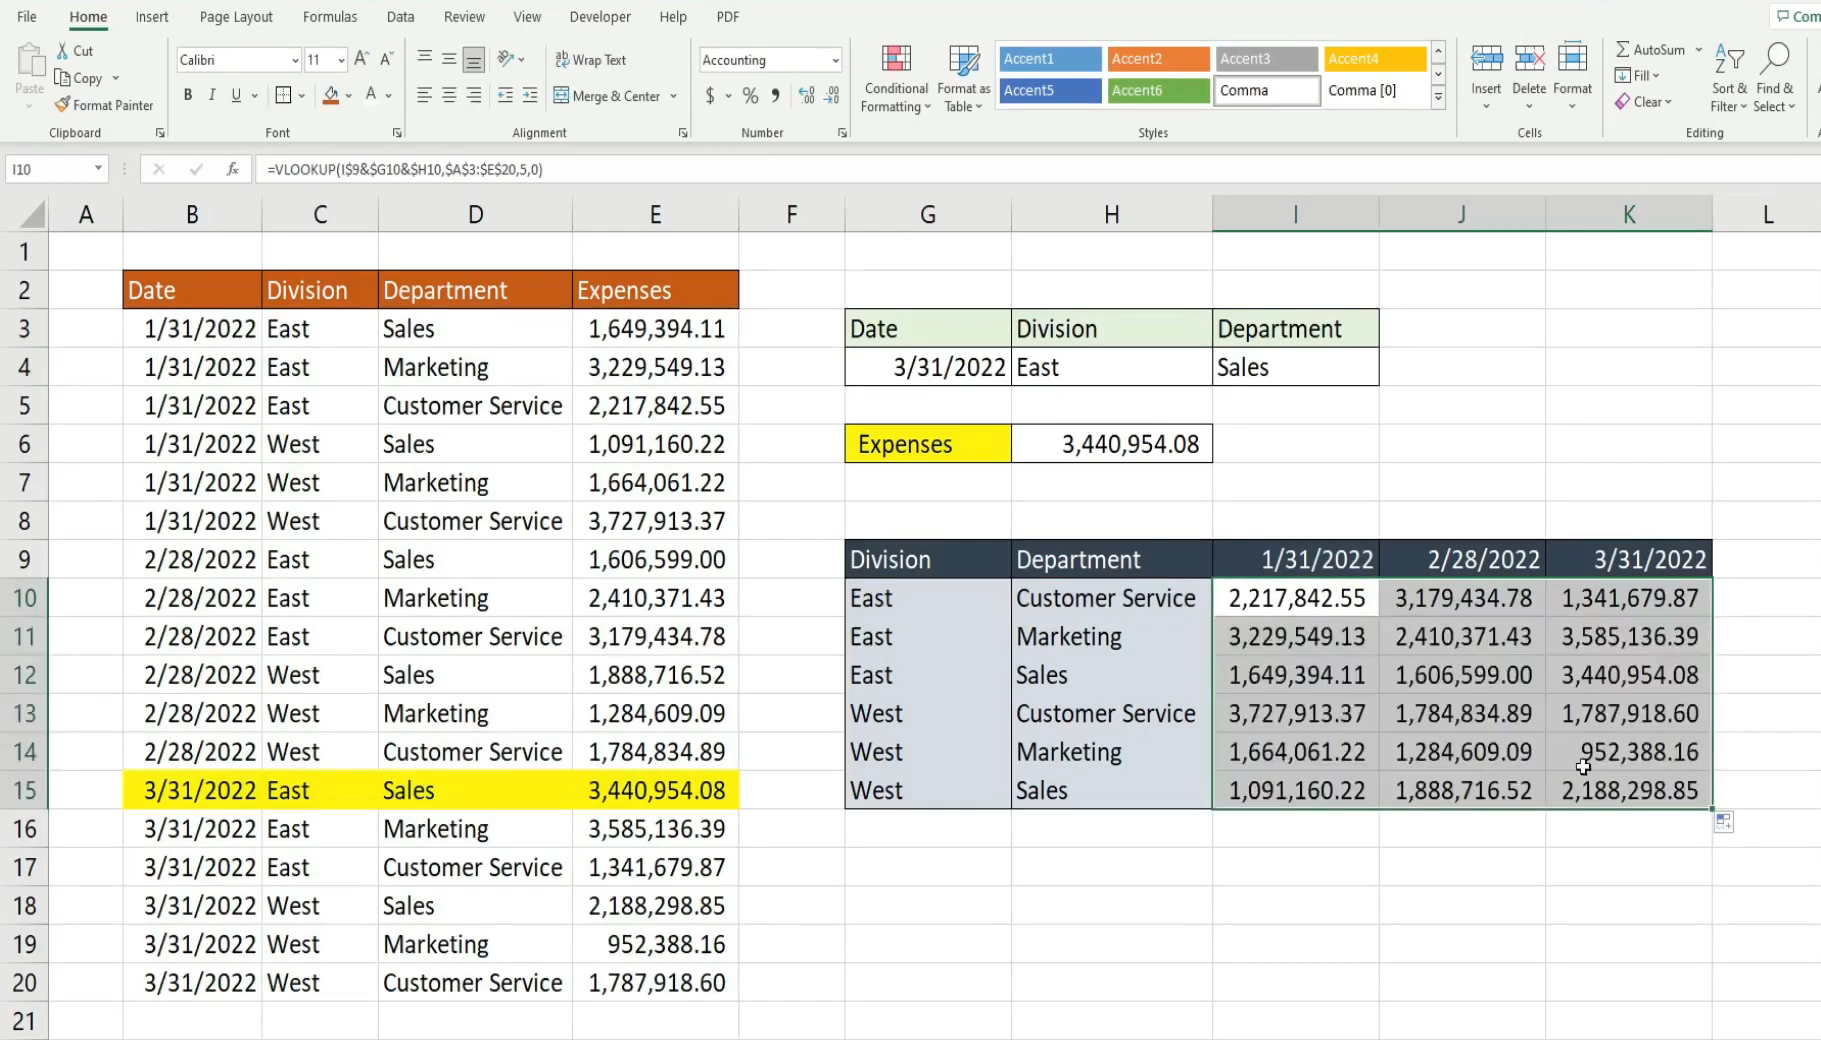Switch to the Formulas tab
Viewport: 1821px width, 1040px height.
(330, 17)
